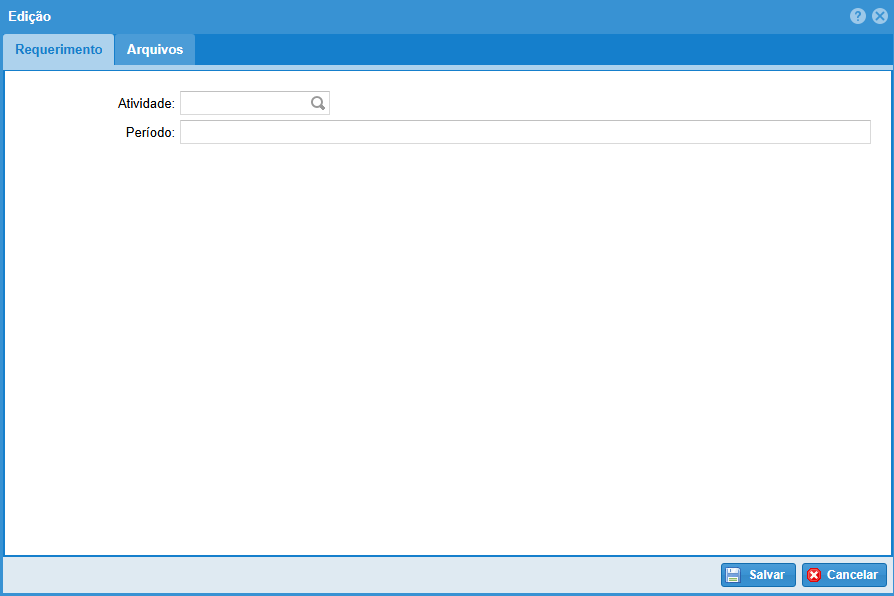Screen dimensions: 894x596
Task: Click the blank margin left of the Atividade label
Action: click(x=60, y=103)
